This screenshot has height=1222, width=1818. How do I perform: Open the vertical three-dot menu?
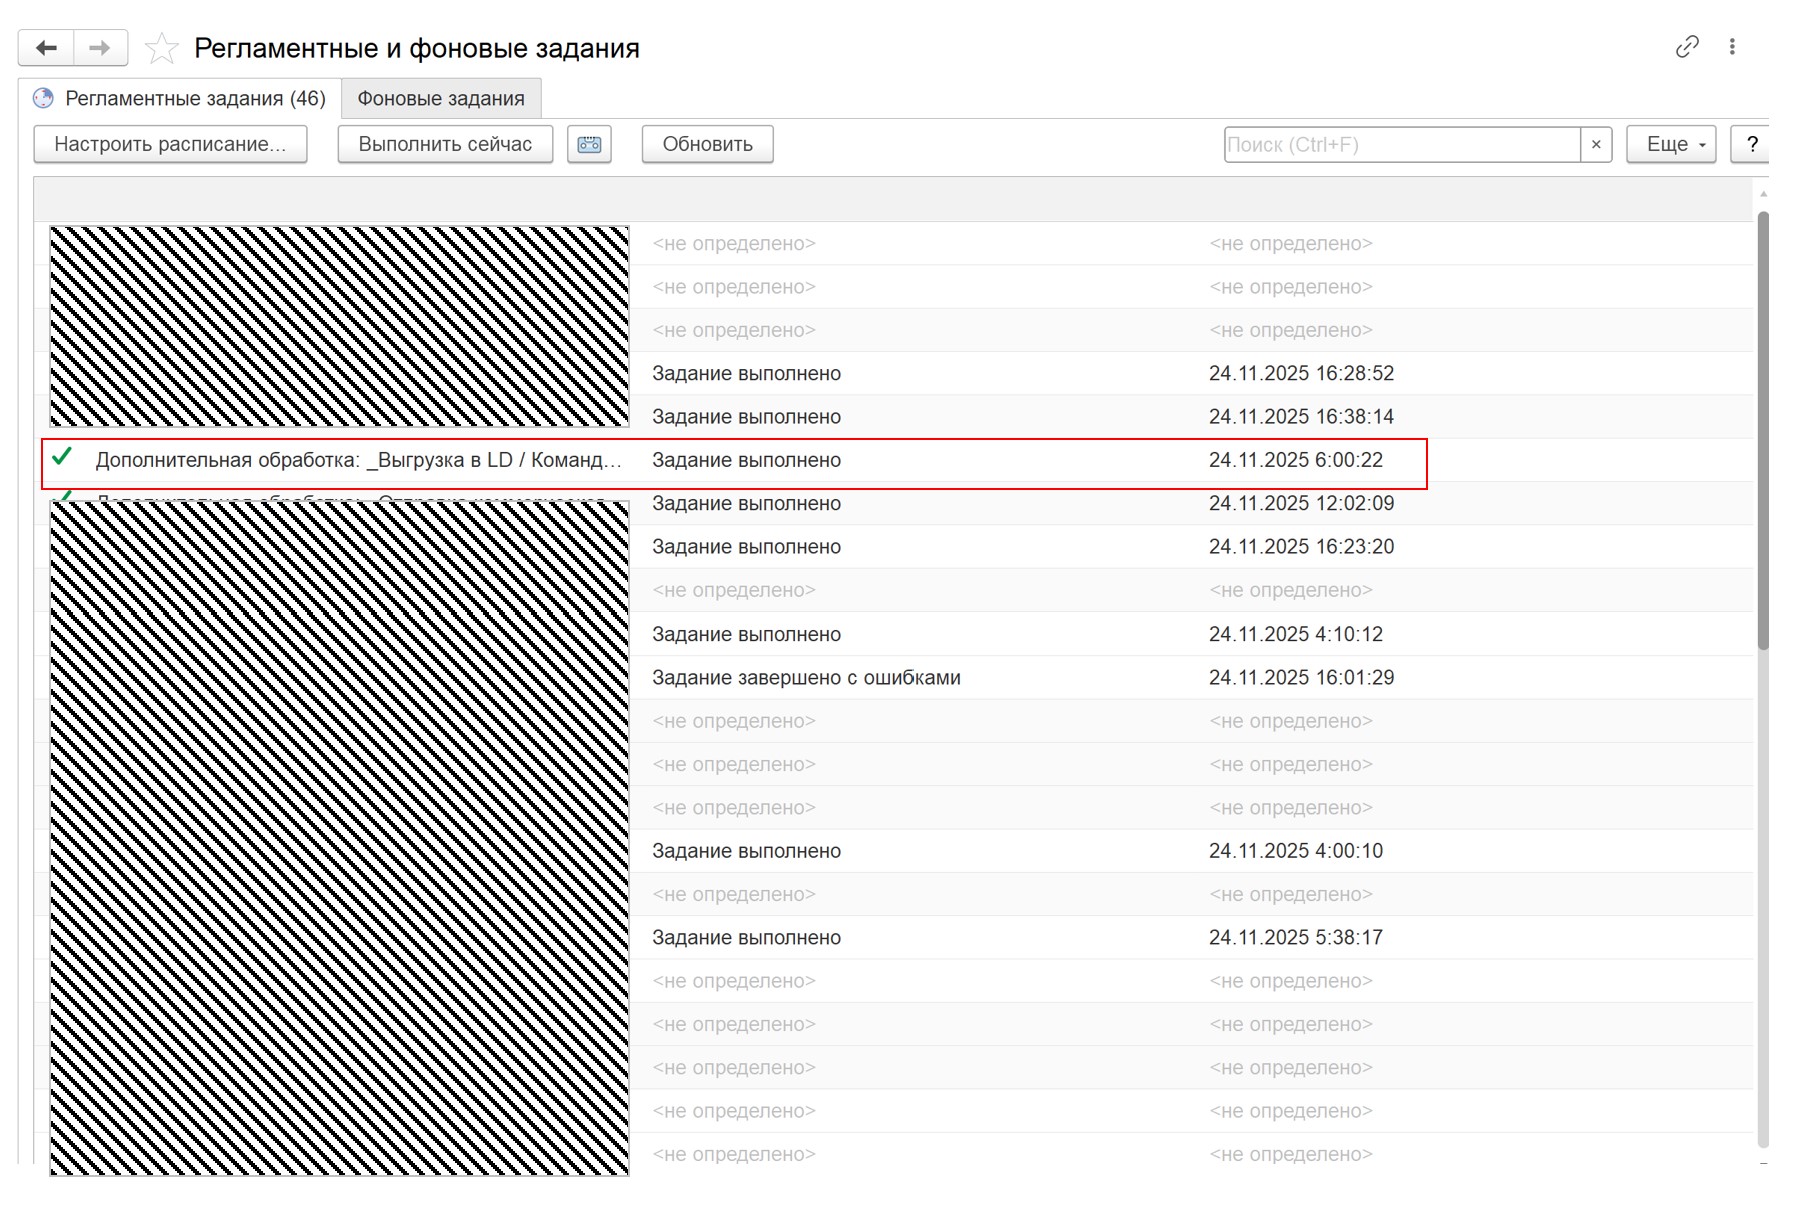point(1733,46)
